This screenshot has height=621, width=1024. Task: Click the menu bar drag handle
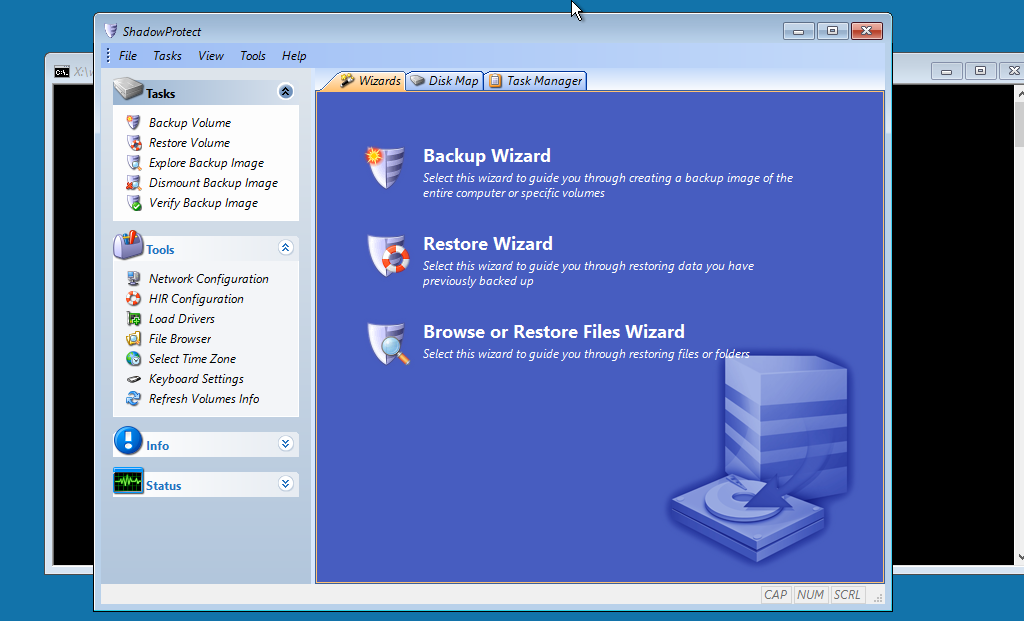[108, 56]
